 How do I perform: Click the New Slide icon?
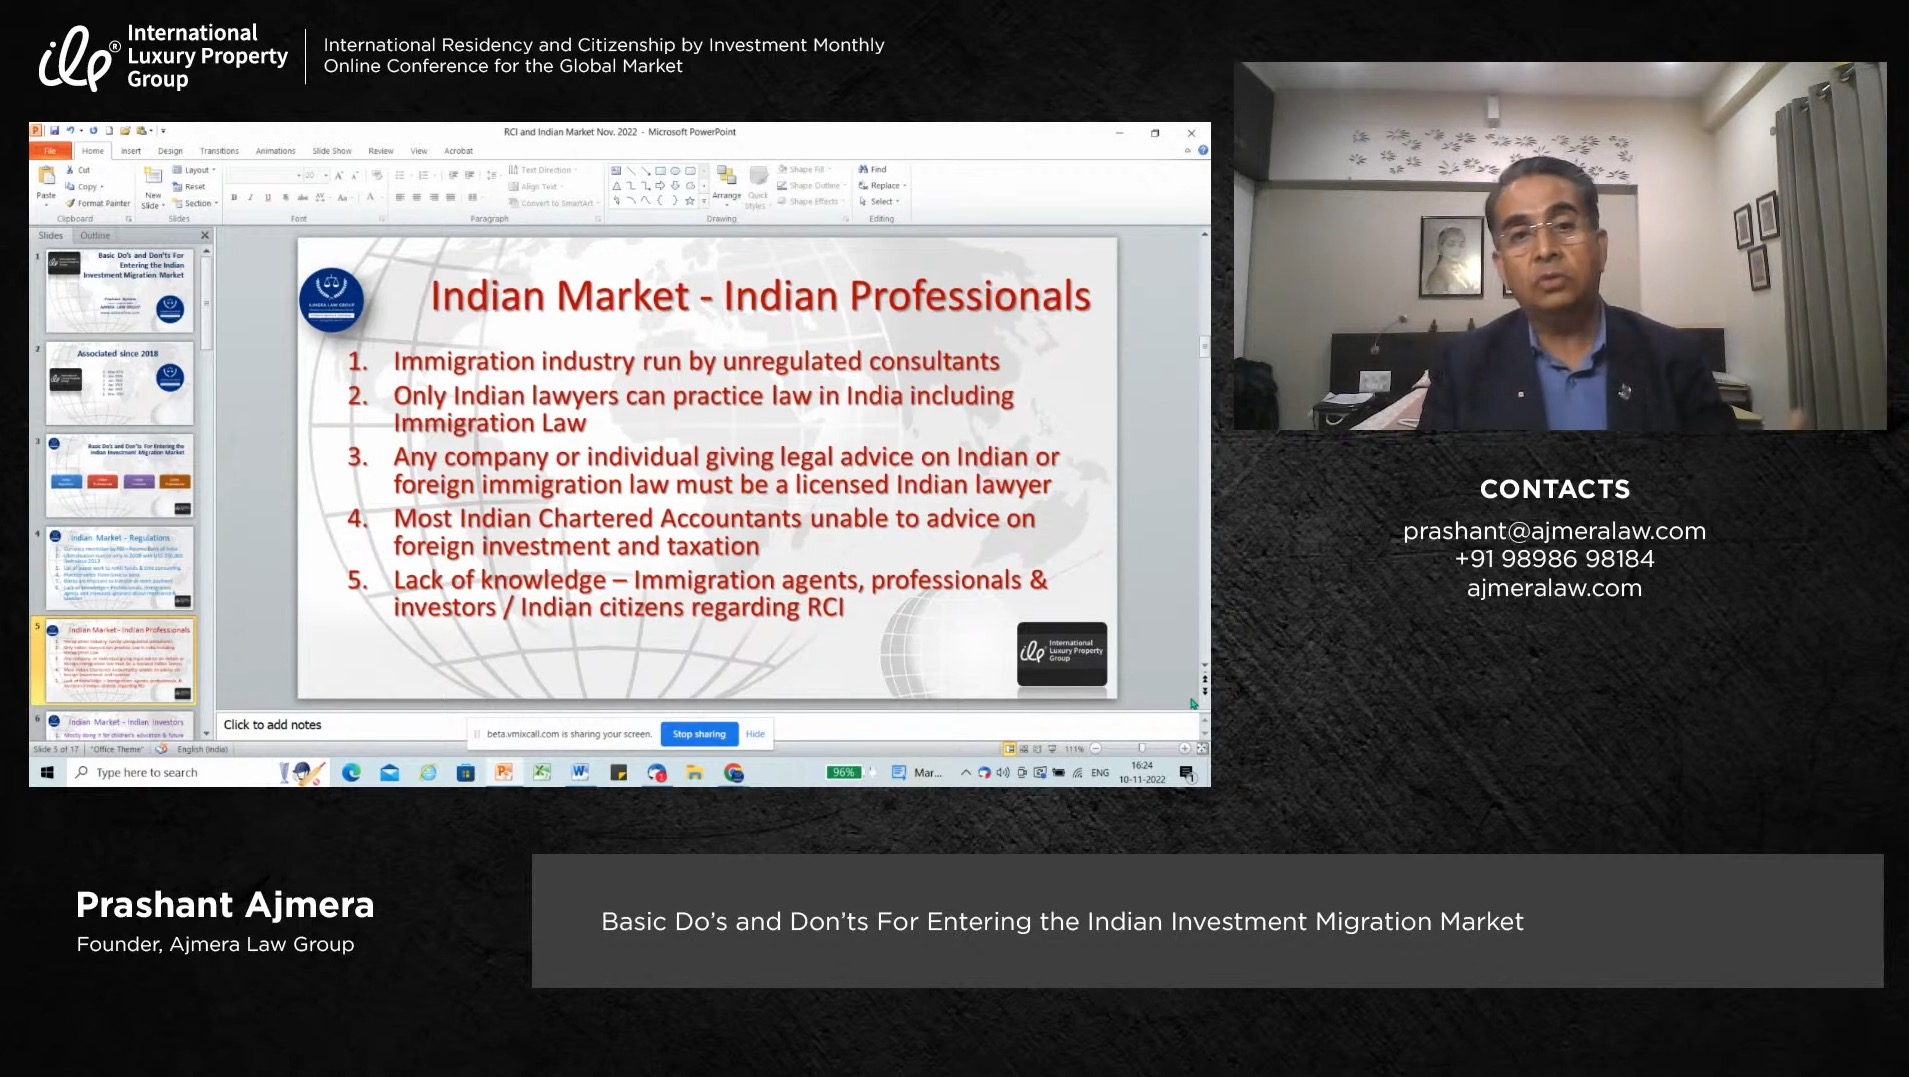152,178
